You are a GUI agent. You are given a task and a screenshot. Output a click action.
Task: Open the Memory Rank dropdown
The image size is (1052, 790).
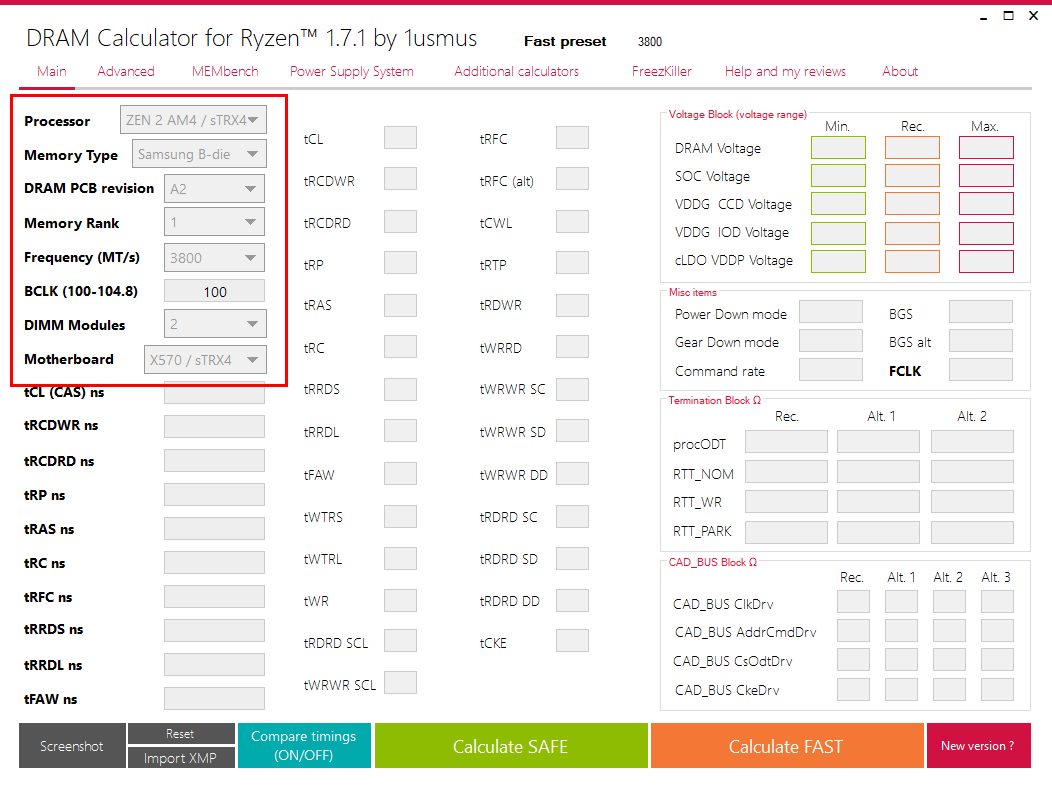coord(214,222)
